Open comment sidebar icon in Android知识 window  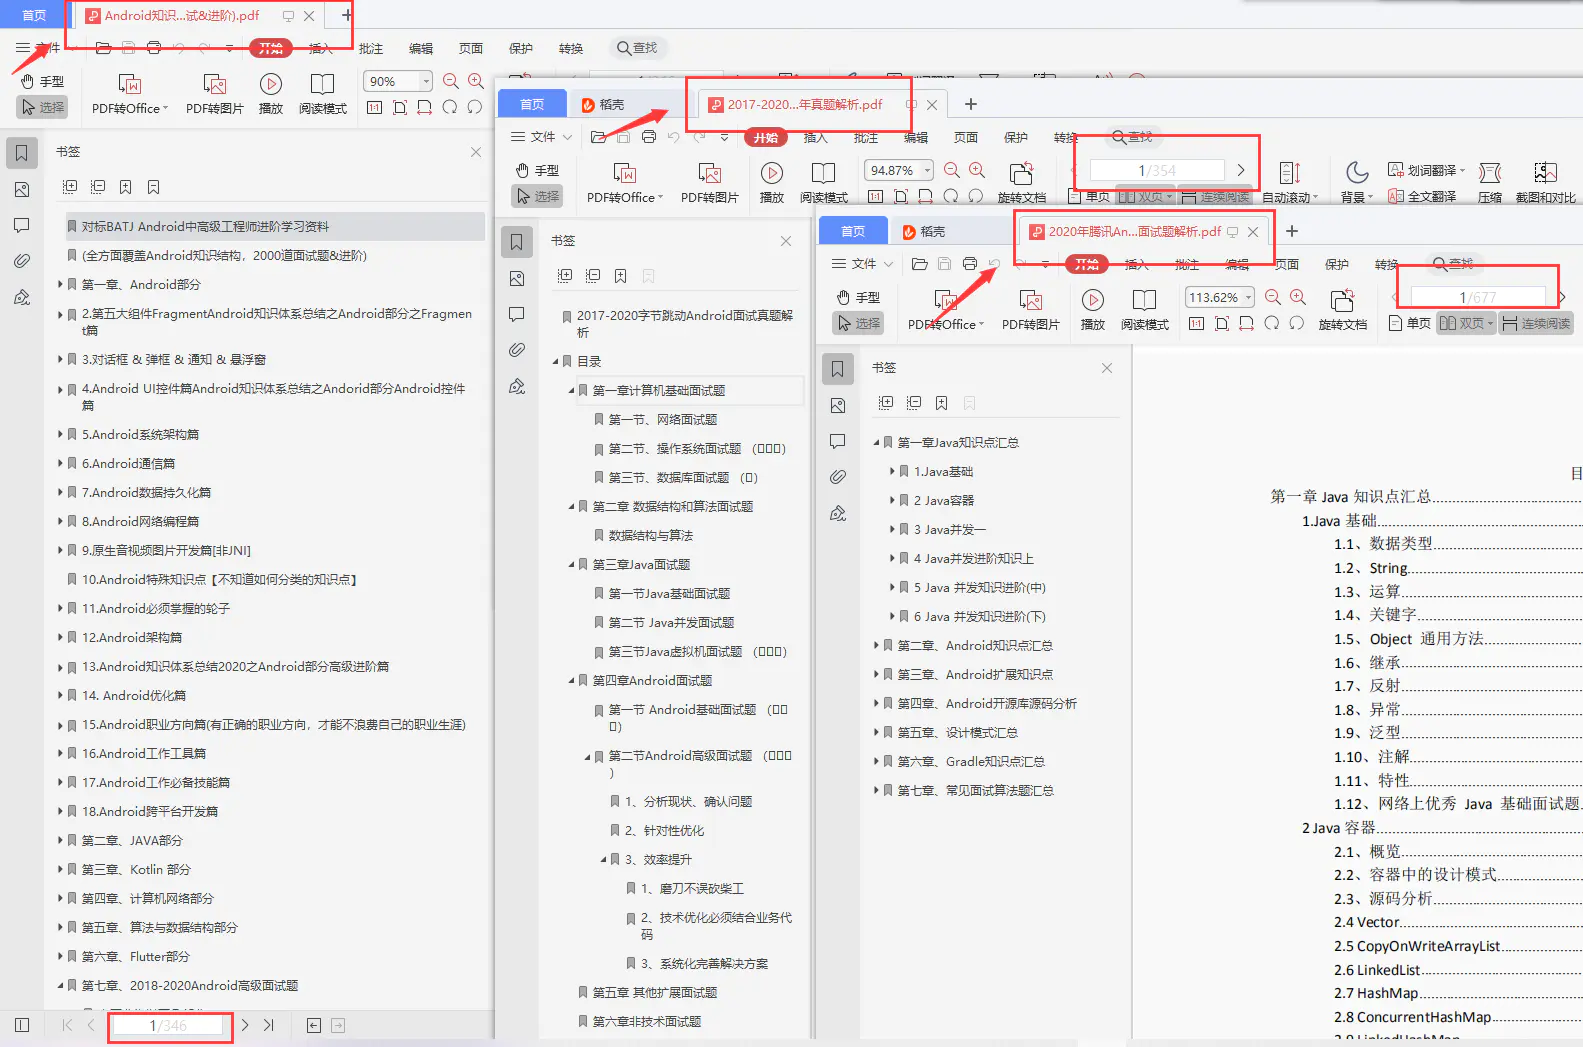(x=22, y=225)
